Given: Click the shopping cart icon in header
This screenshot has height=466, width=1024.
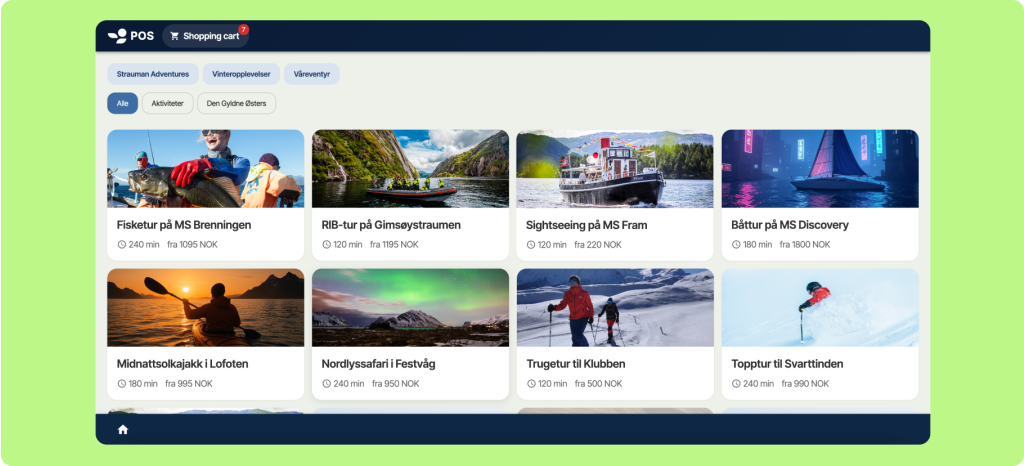Looking at the screenshot, I should click(x=175, y=36).
